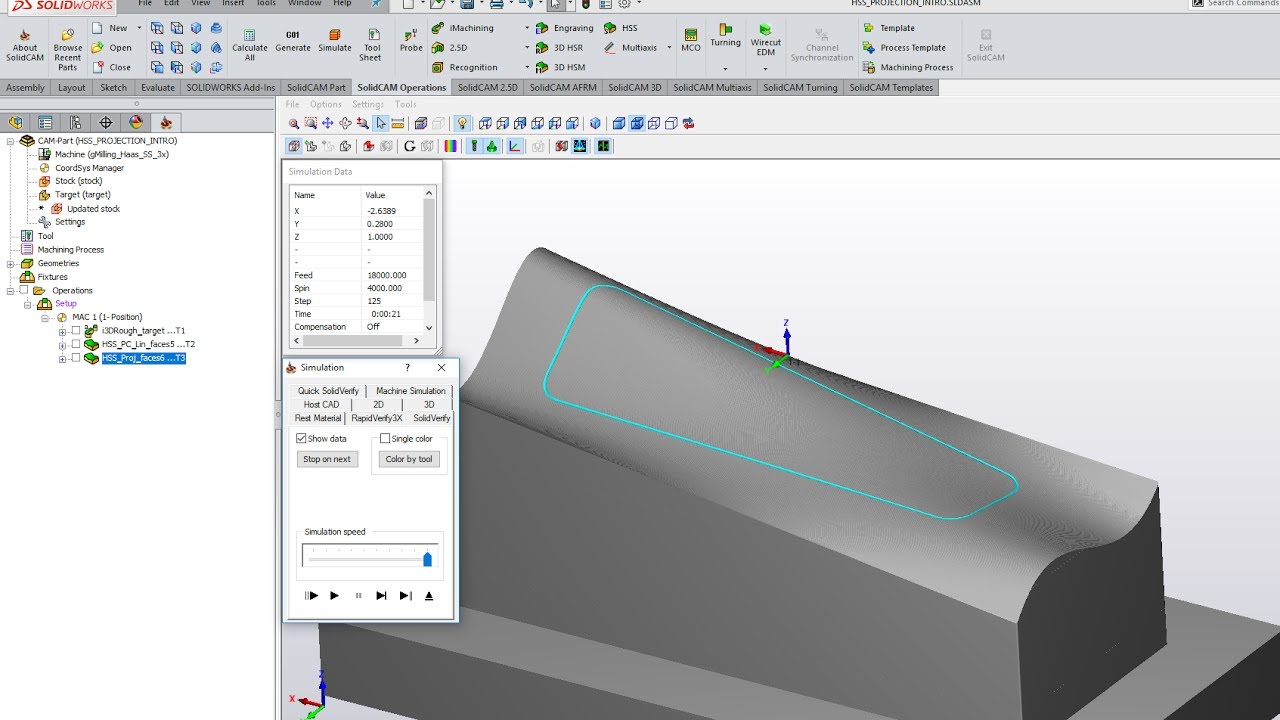This screenshot has height=720, width=1280.
Task: Click the G letter icon in simulation toolbar
Action: pos(409,146)
